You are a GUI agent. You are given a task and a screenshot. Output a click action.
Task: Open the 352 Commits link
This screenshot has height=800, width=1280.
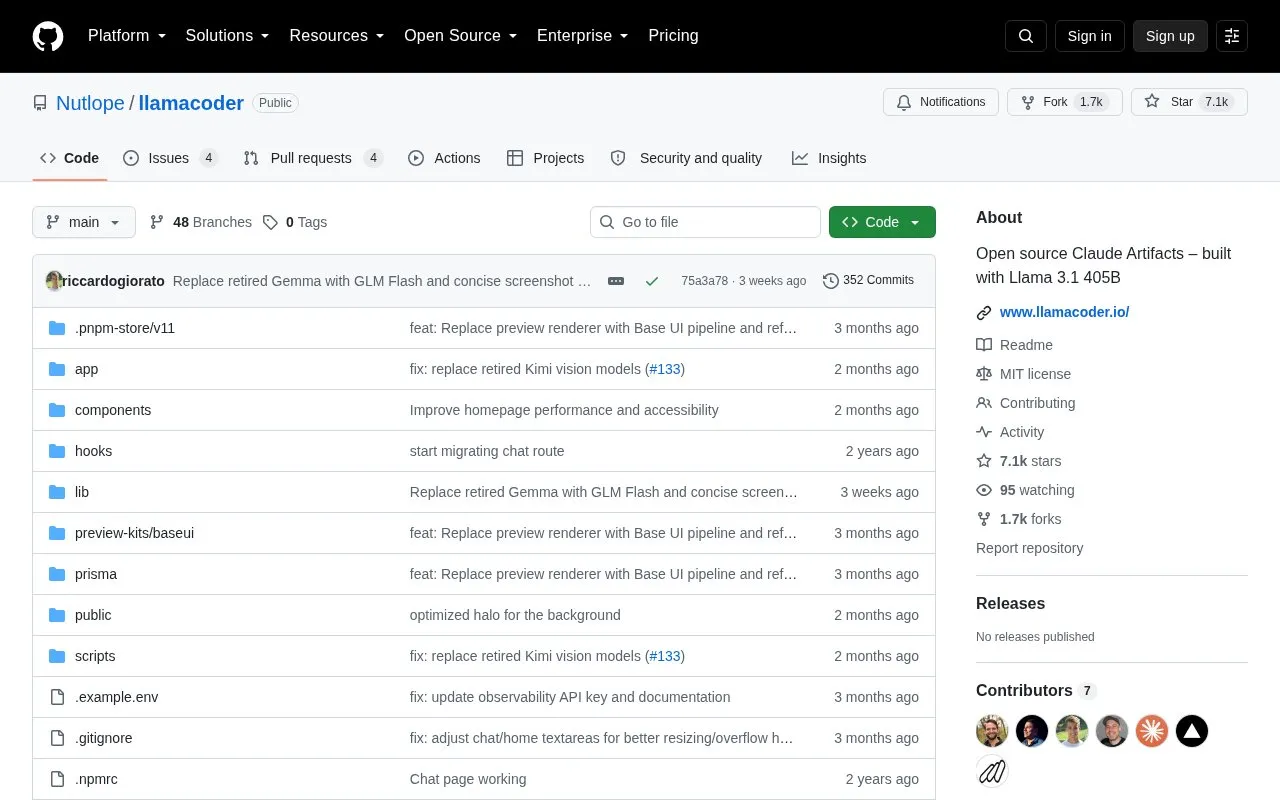pos(868,280)
